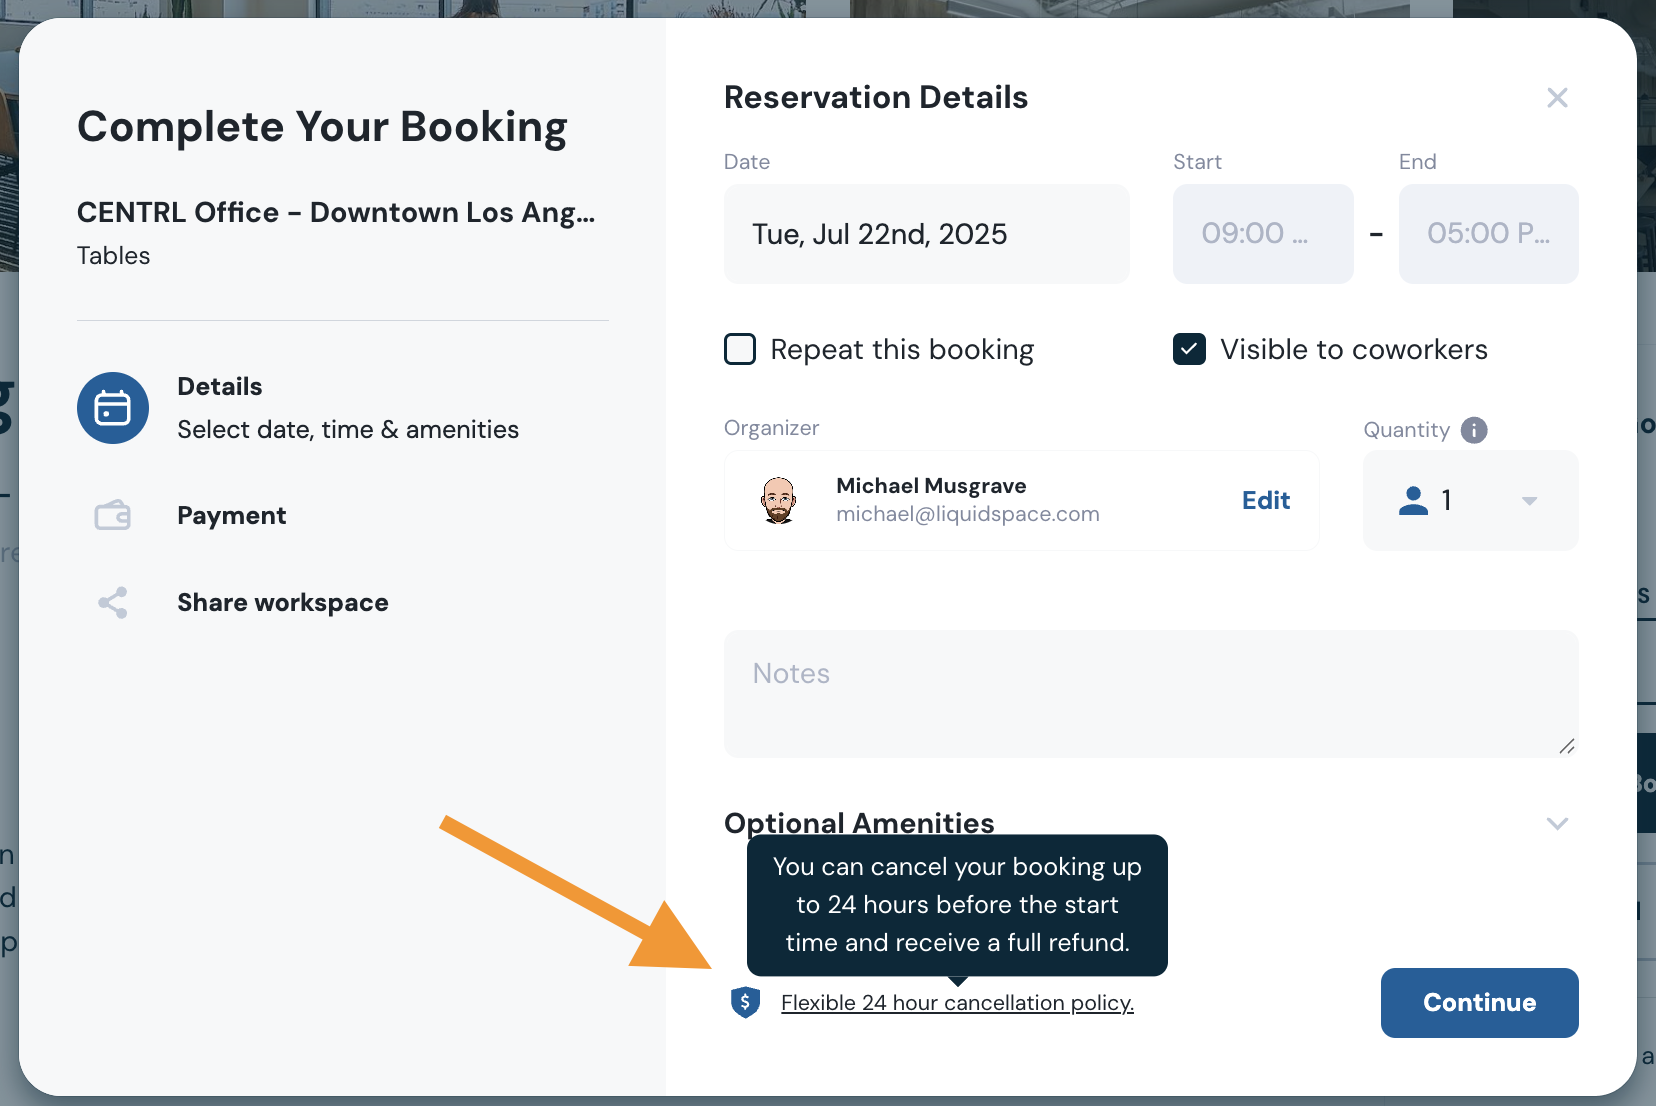Screen dimensions: 1656x1106
Task: Open the Quantity dropdown arrow
Action: point(1529,501)
